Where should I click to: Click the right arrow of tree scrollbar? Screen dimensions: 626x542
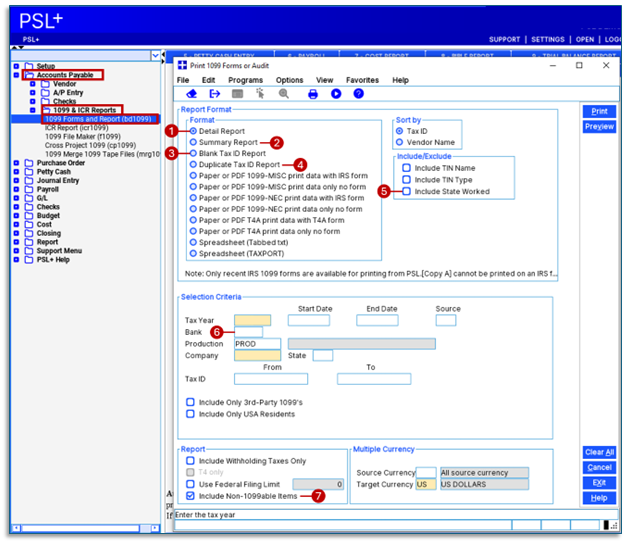tap(155, 528)
